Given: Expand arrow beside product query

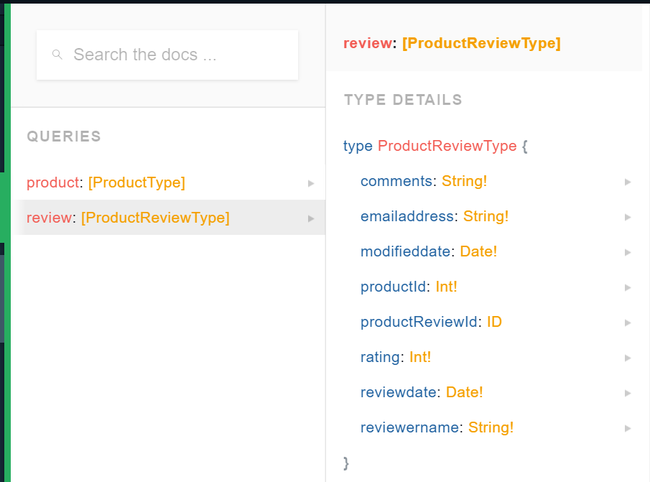Looking at the screenshot, I should point(311,183).
